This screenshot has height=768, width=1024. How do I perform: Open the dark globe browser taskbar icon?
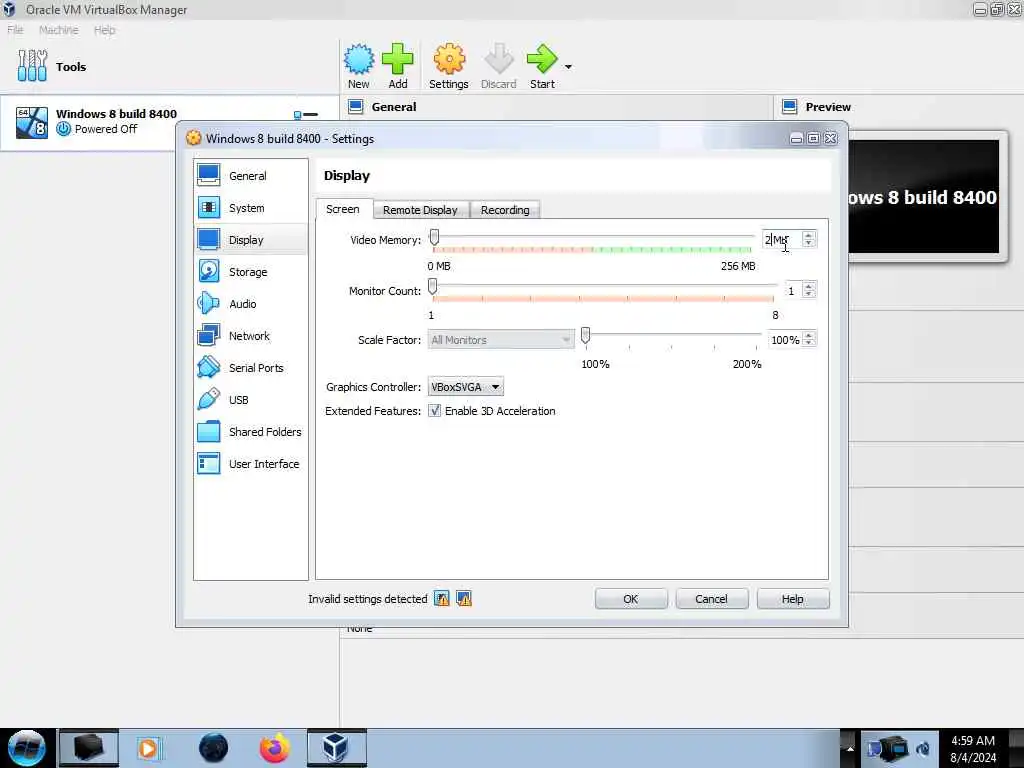point(214,748)
